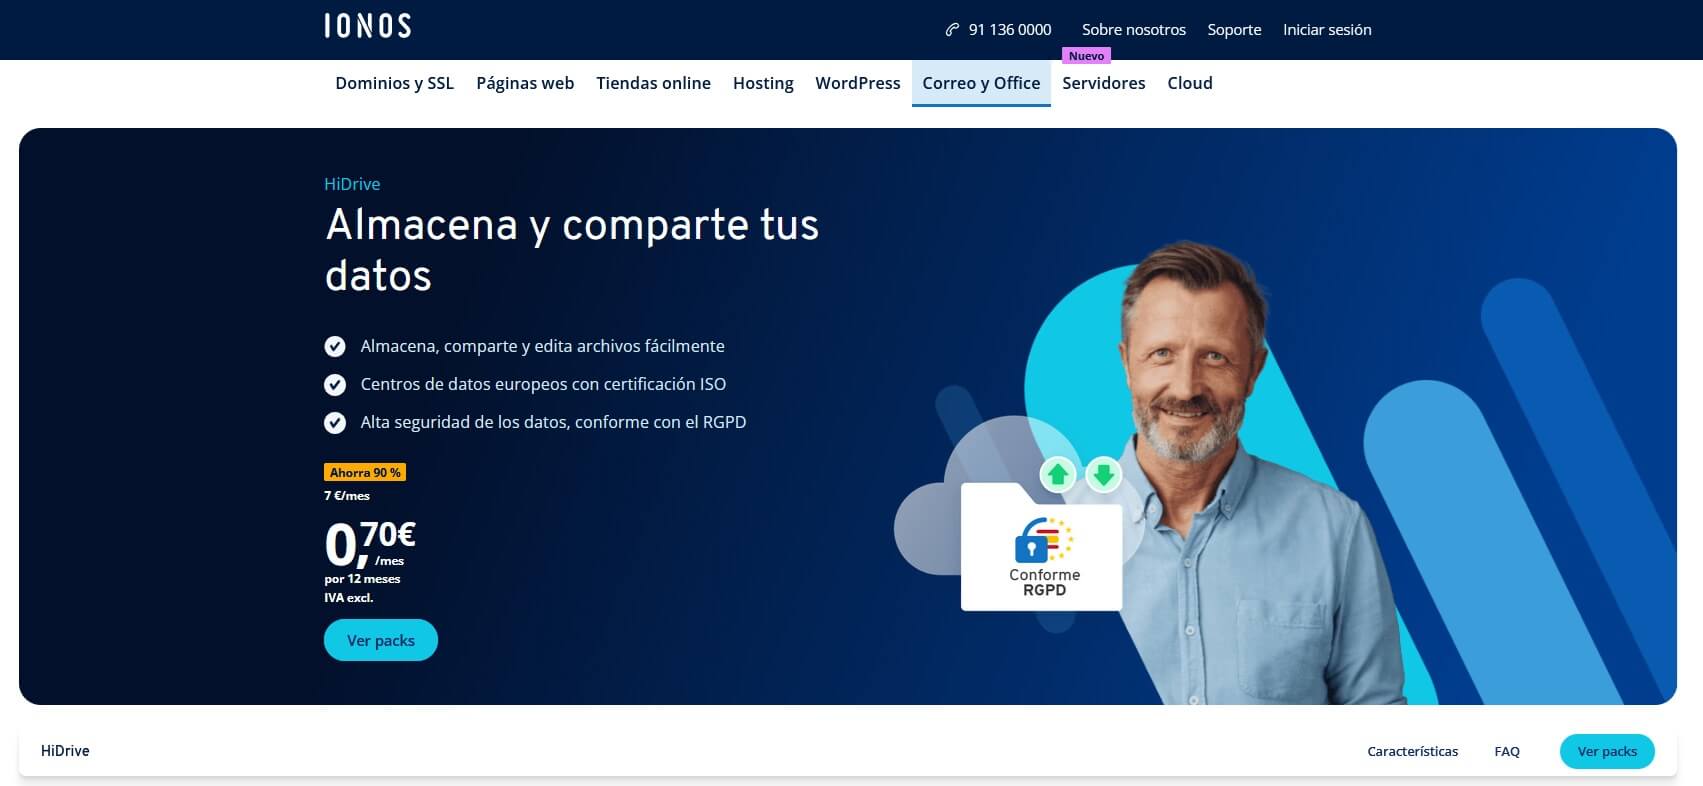The height and width of the screenshot is (786, 1703).
Task: Click the IONOS logo
Action: (367, 26)
